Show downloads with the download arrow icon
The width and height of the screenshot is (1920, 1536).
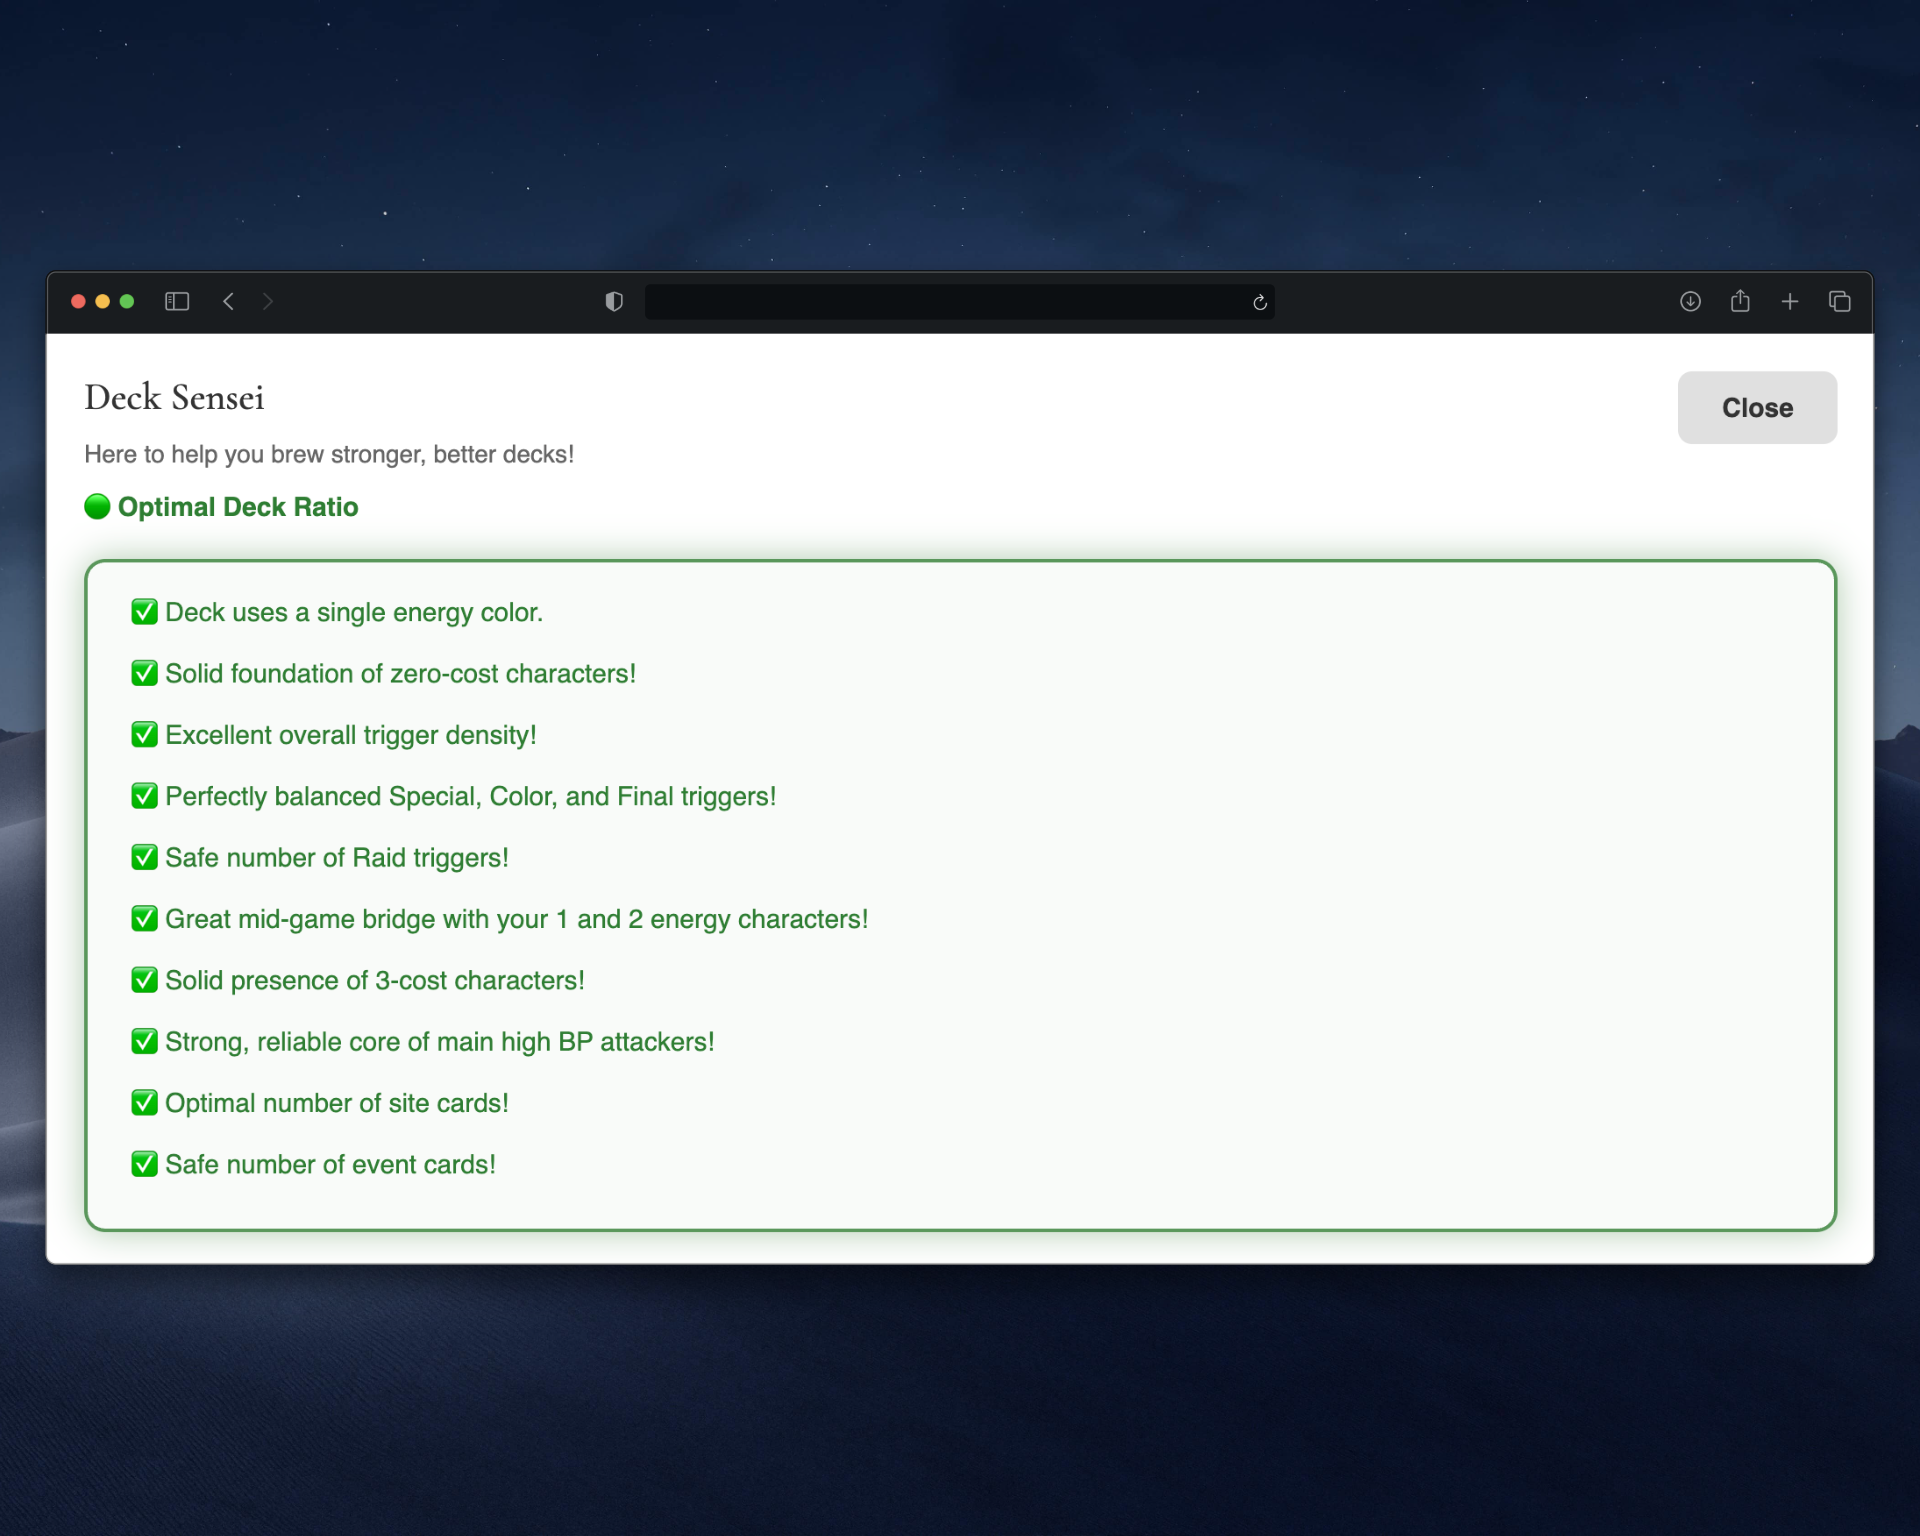coord(1690,301)
